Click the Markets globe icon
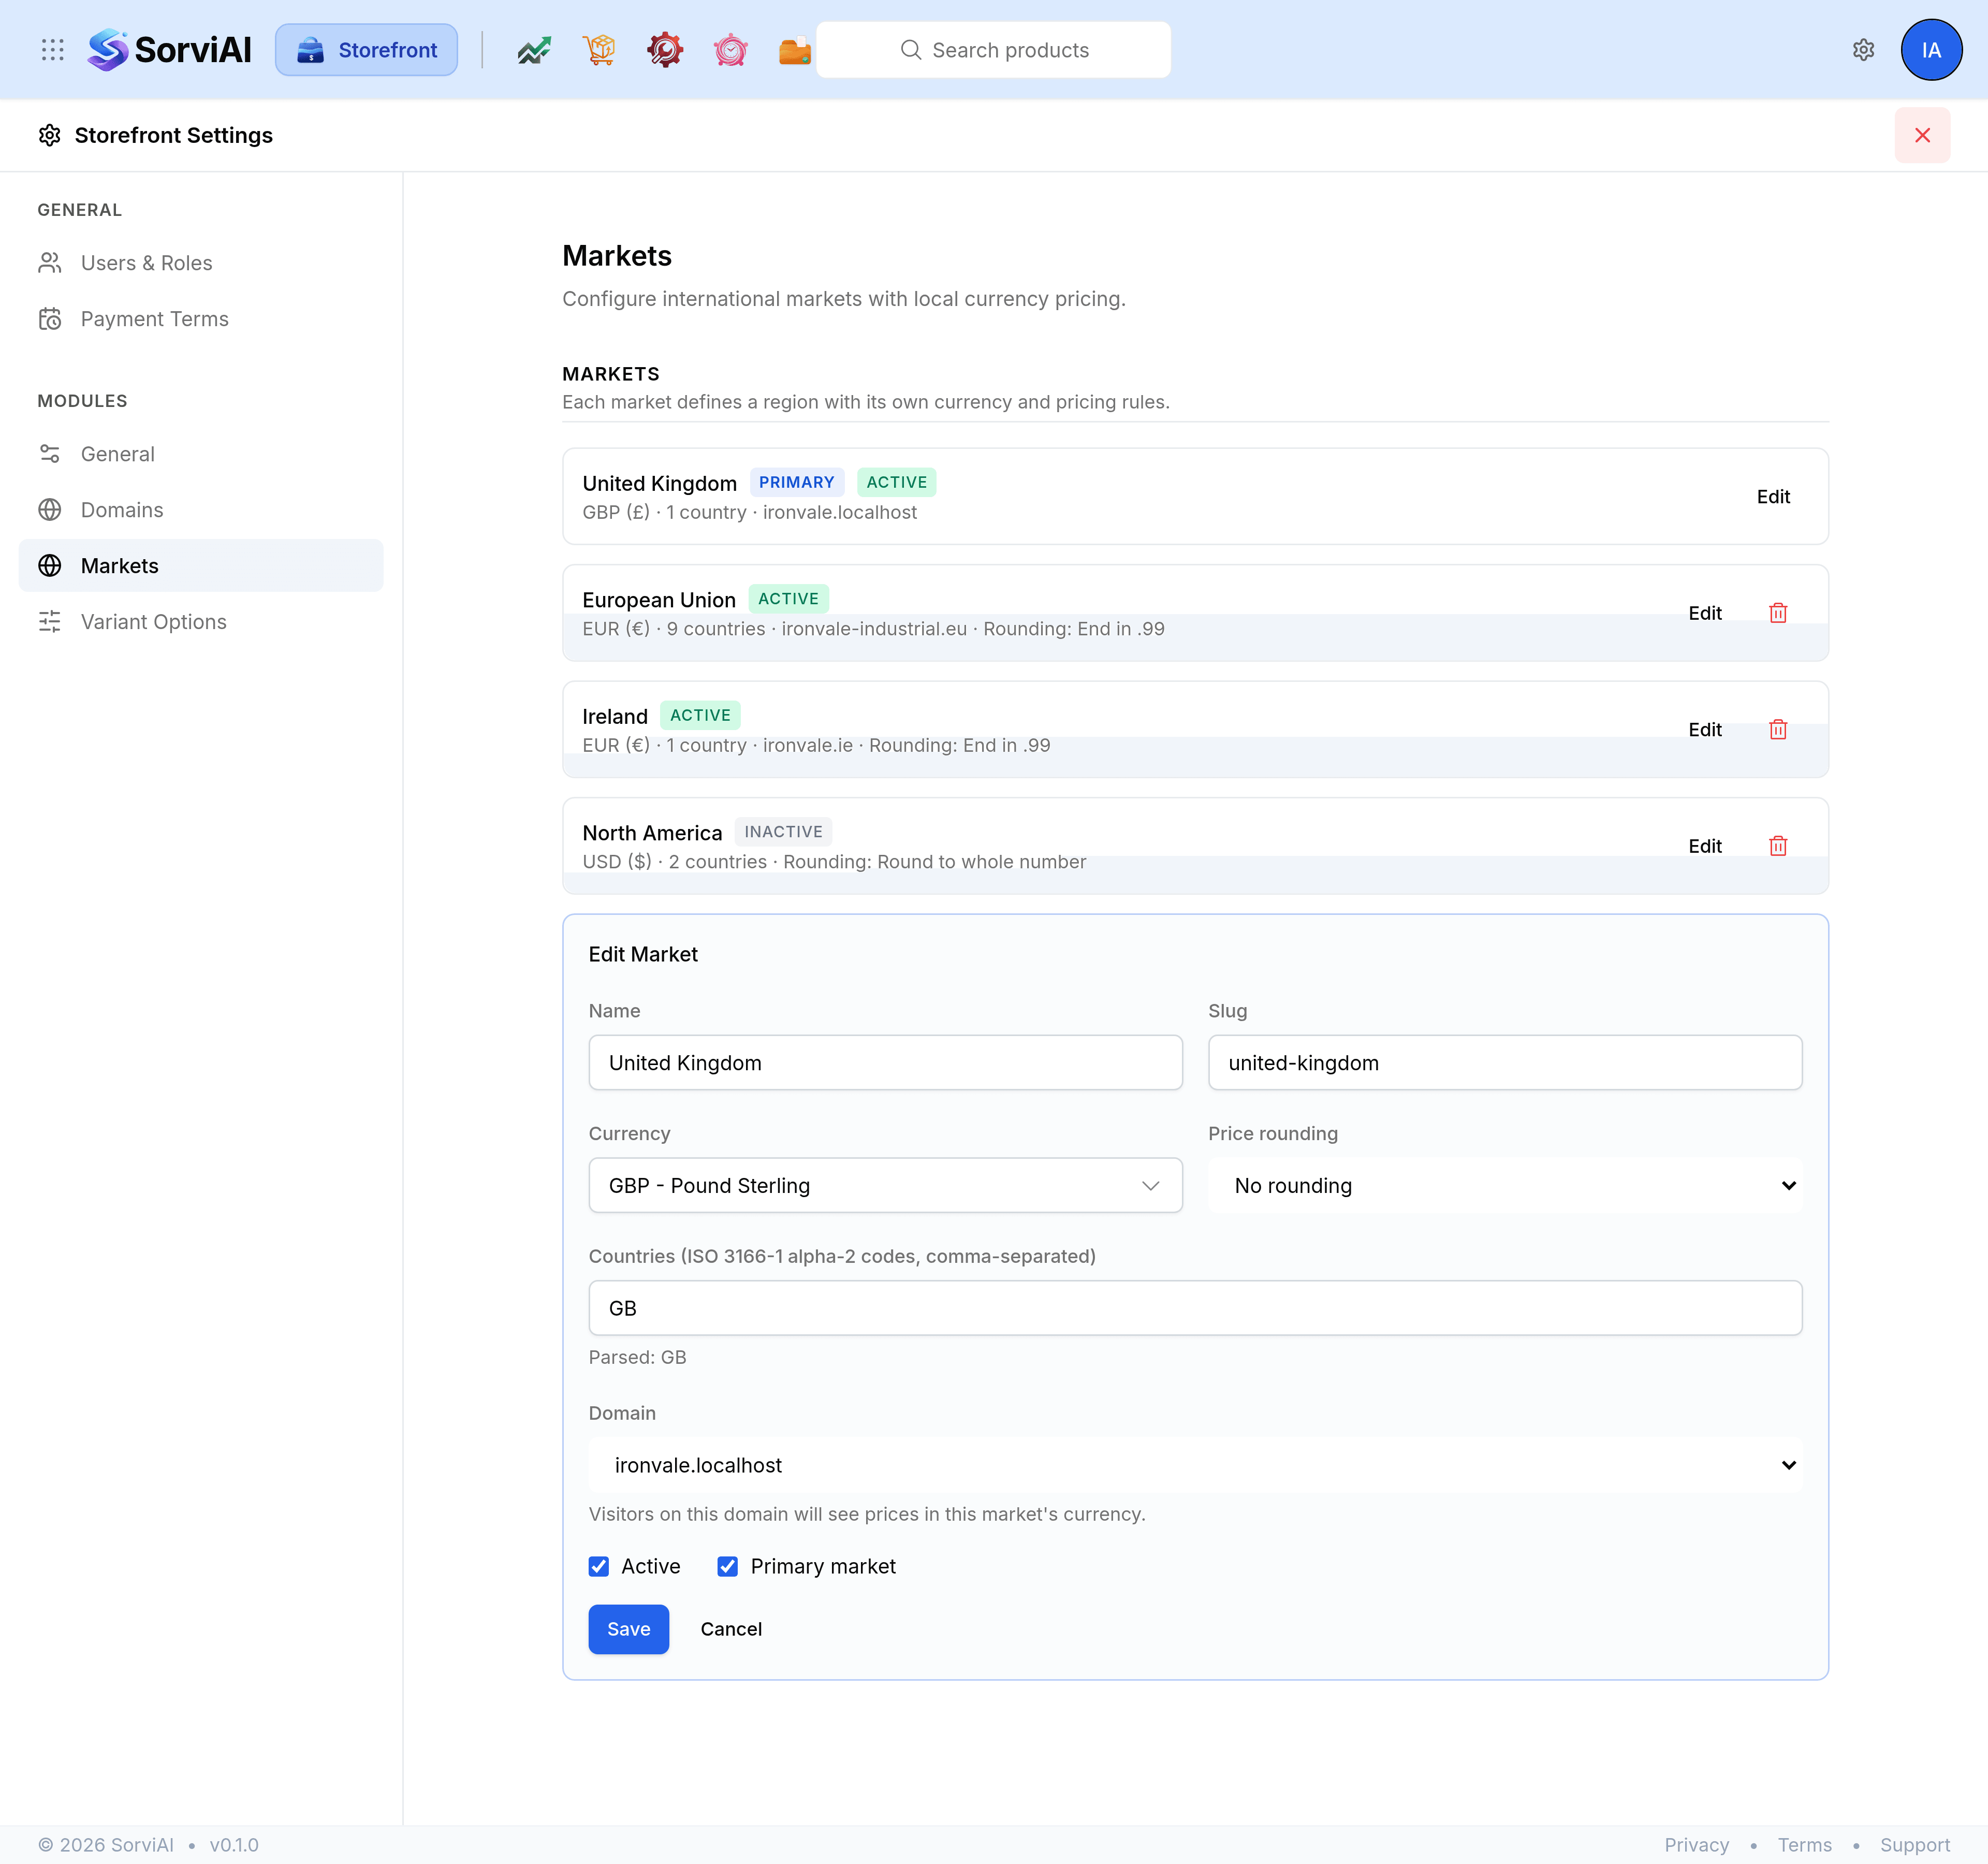 point(50,566)
